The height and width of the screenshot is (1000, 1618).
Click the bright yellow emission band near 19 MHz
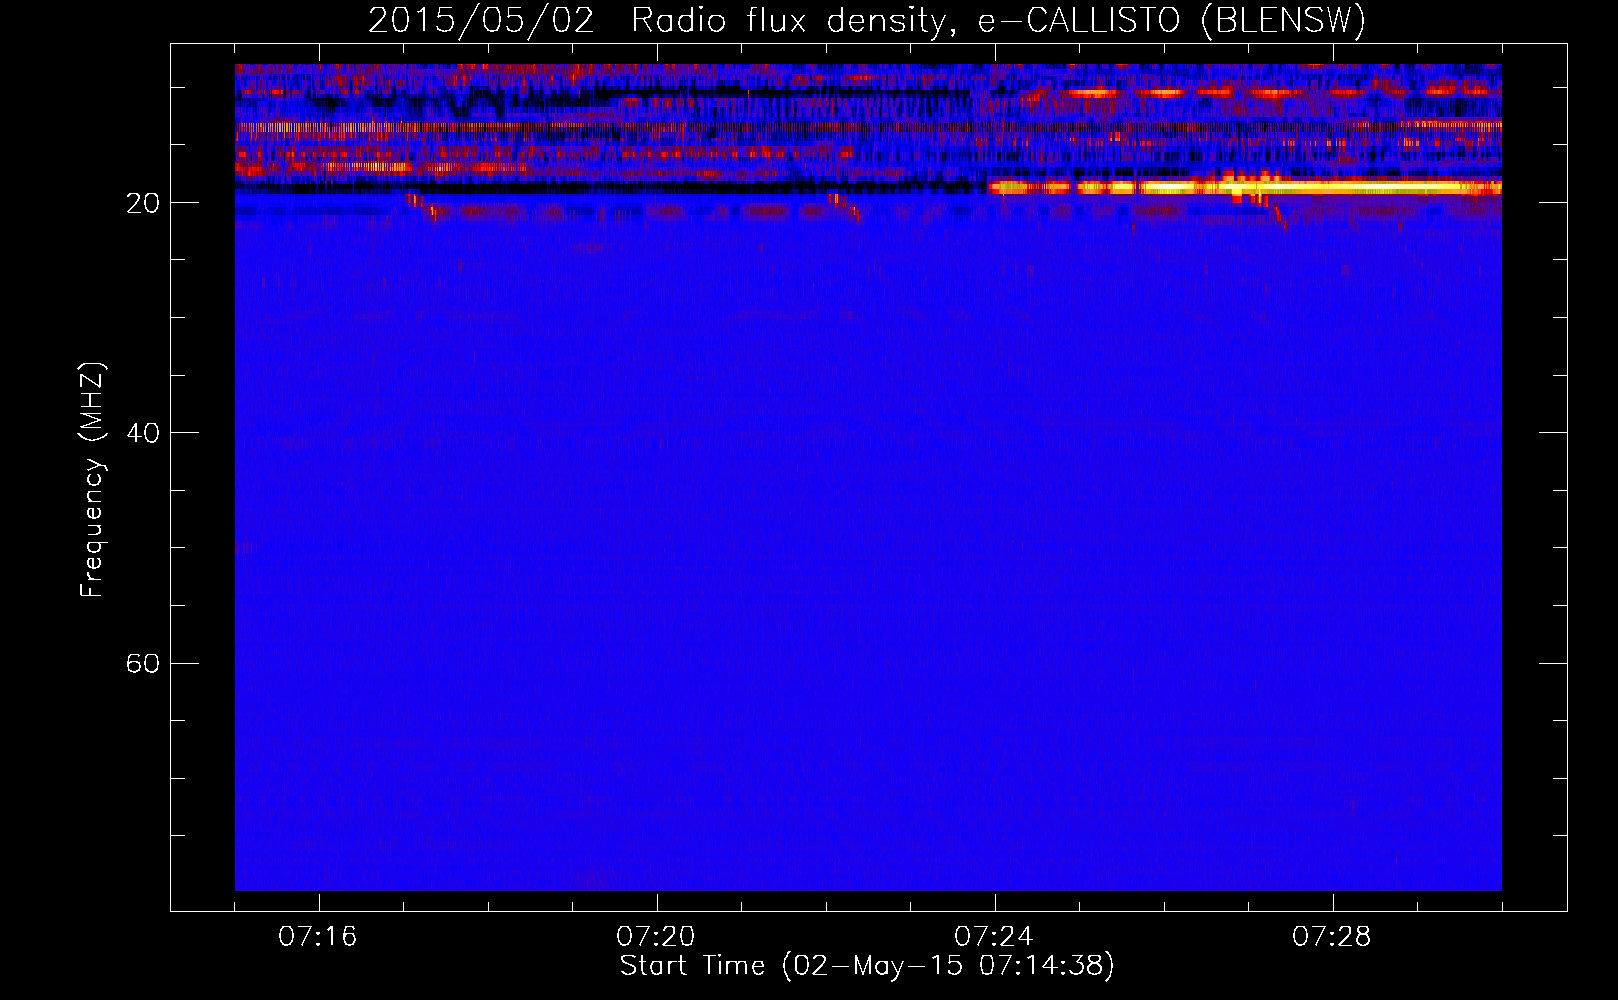point(1245,187)
